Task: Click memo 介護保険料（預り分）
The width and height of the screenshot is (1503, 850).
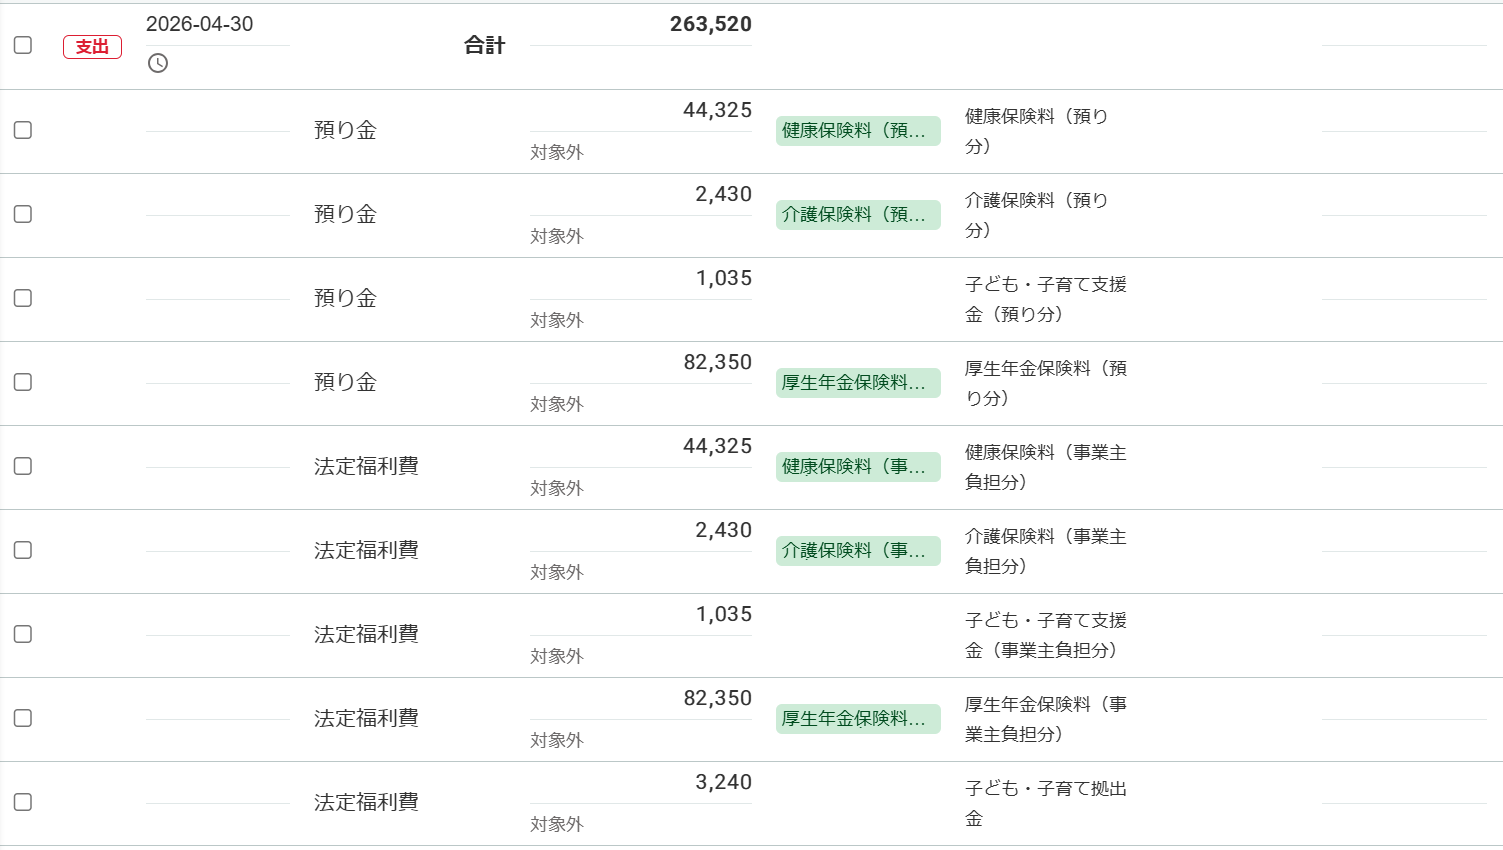Action: [x=1037, y=215]
